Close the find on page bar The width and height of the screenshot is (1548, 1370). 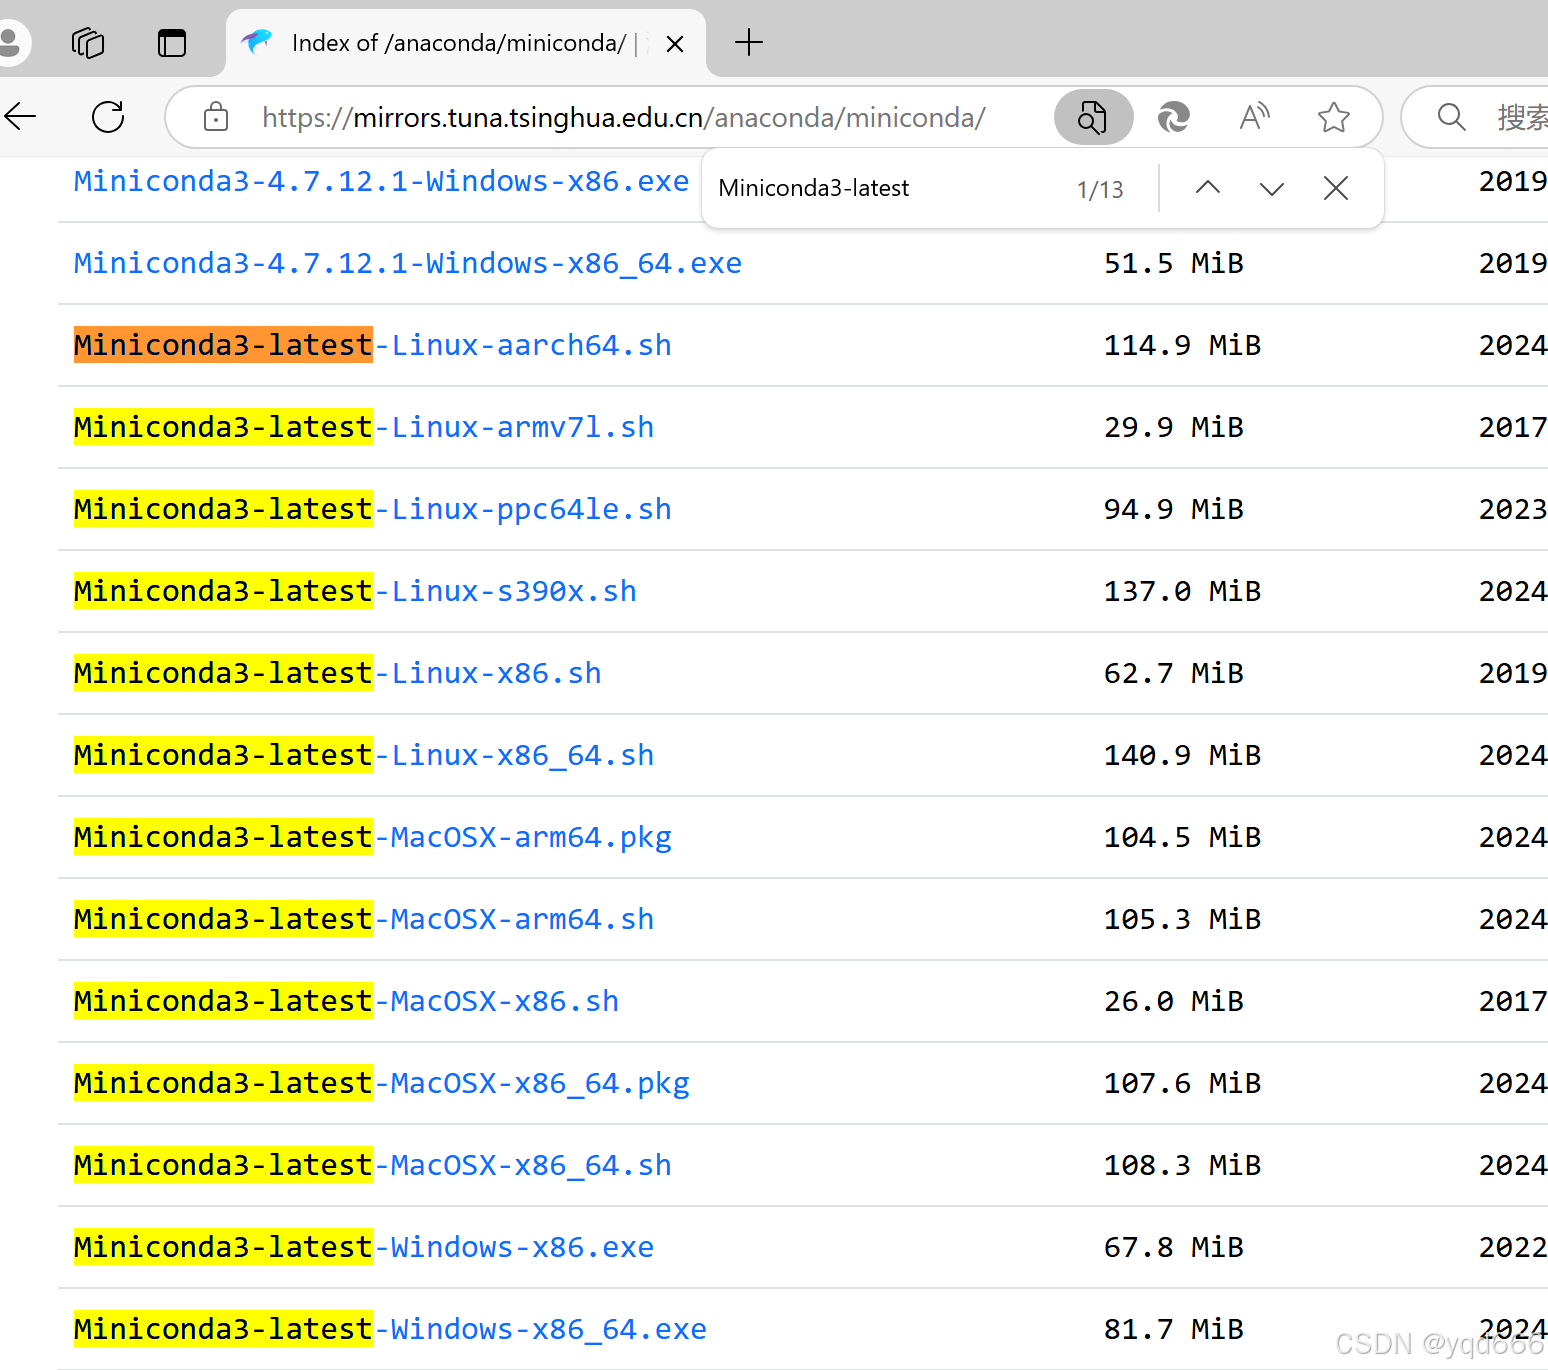[x=1336, y=188]
